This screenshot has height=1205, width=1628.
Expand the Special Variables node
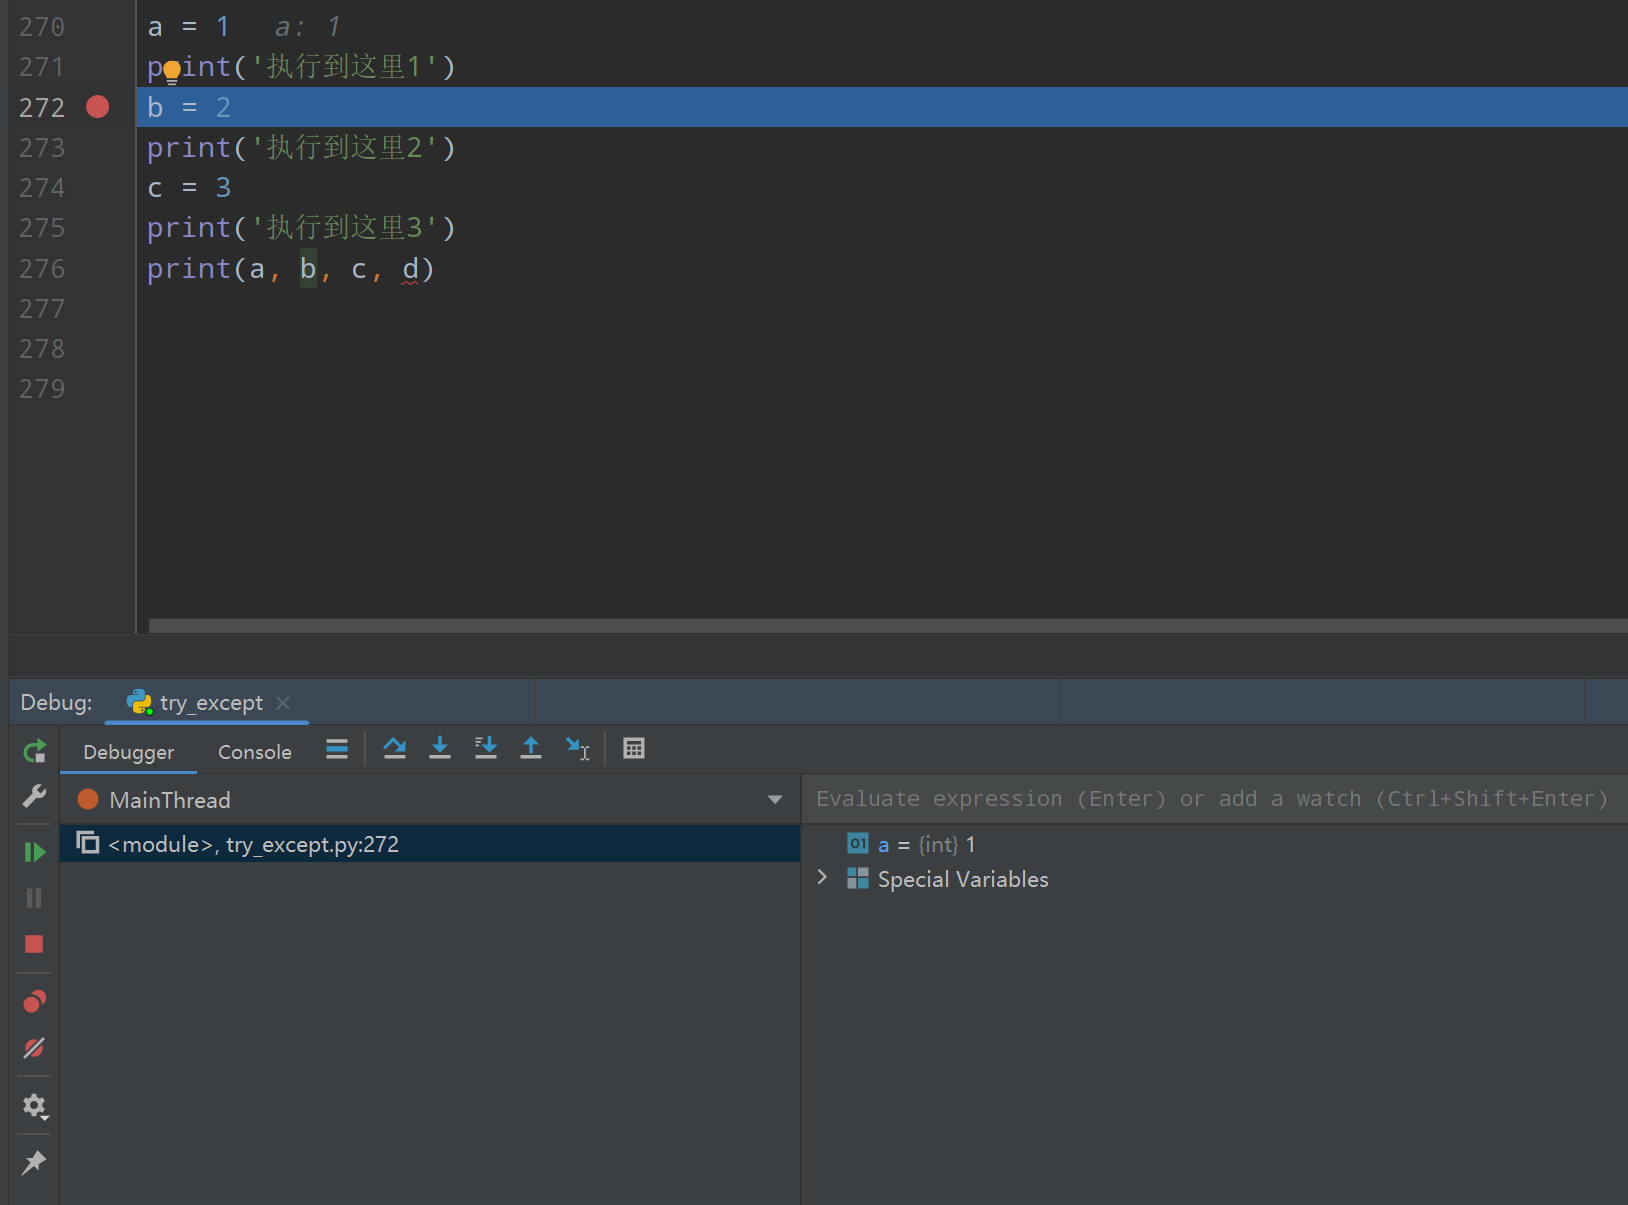point(822,878)
